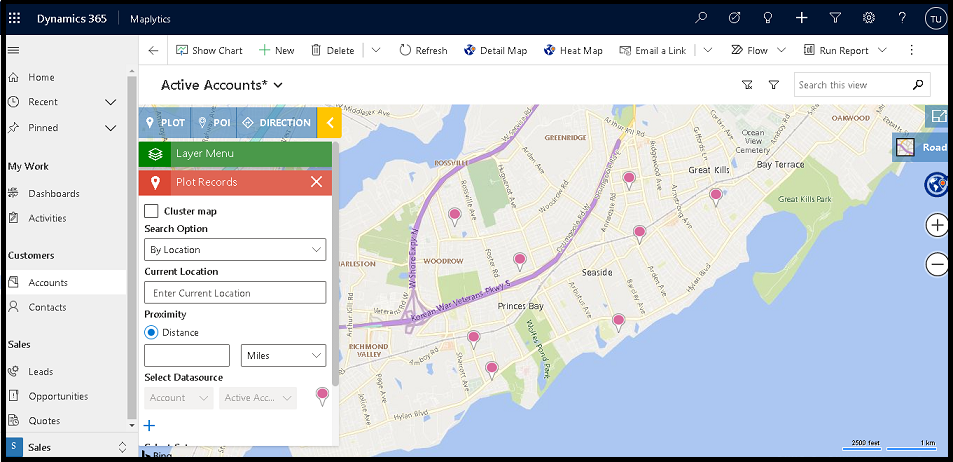This screenshot has height=462, width=953.
Task: Click the Detail Map toolbar icon
Action: tap(470, 50)
